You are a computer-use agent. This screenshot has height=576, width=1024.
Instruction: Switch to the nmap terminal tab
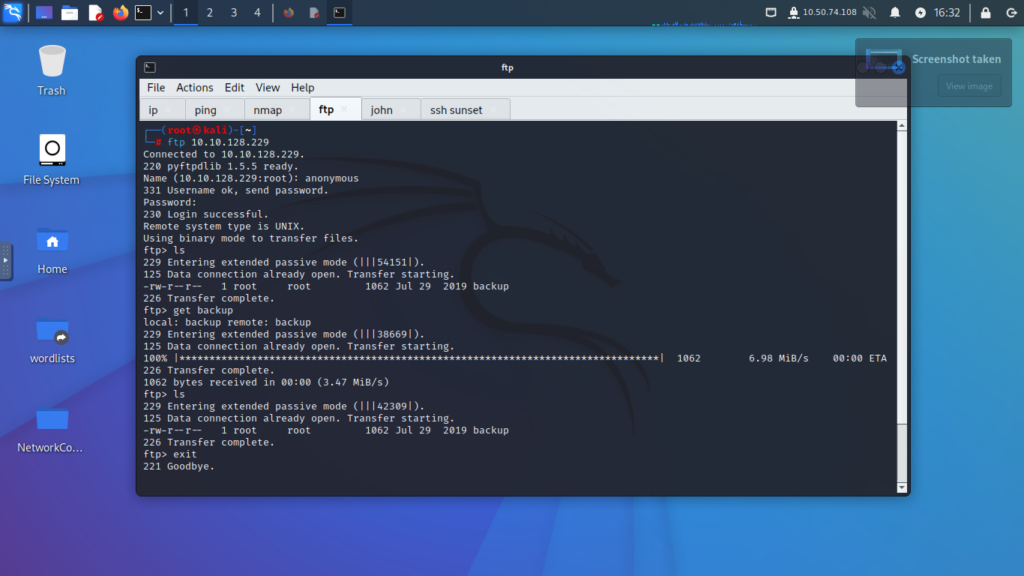coord(267,110)
